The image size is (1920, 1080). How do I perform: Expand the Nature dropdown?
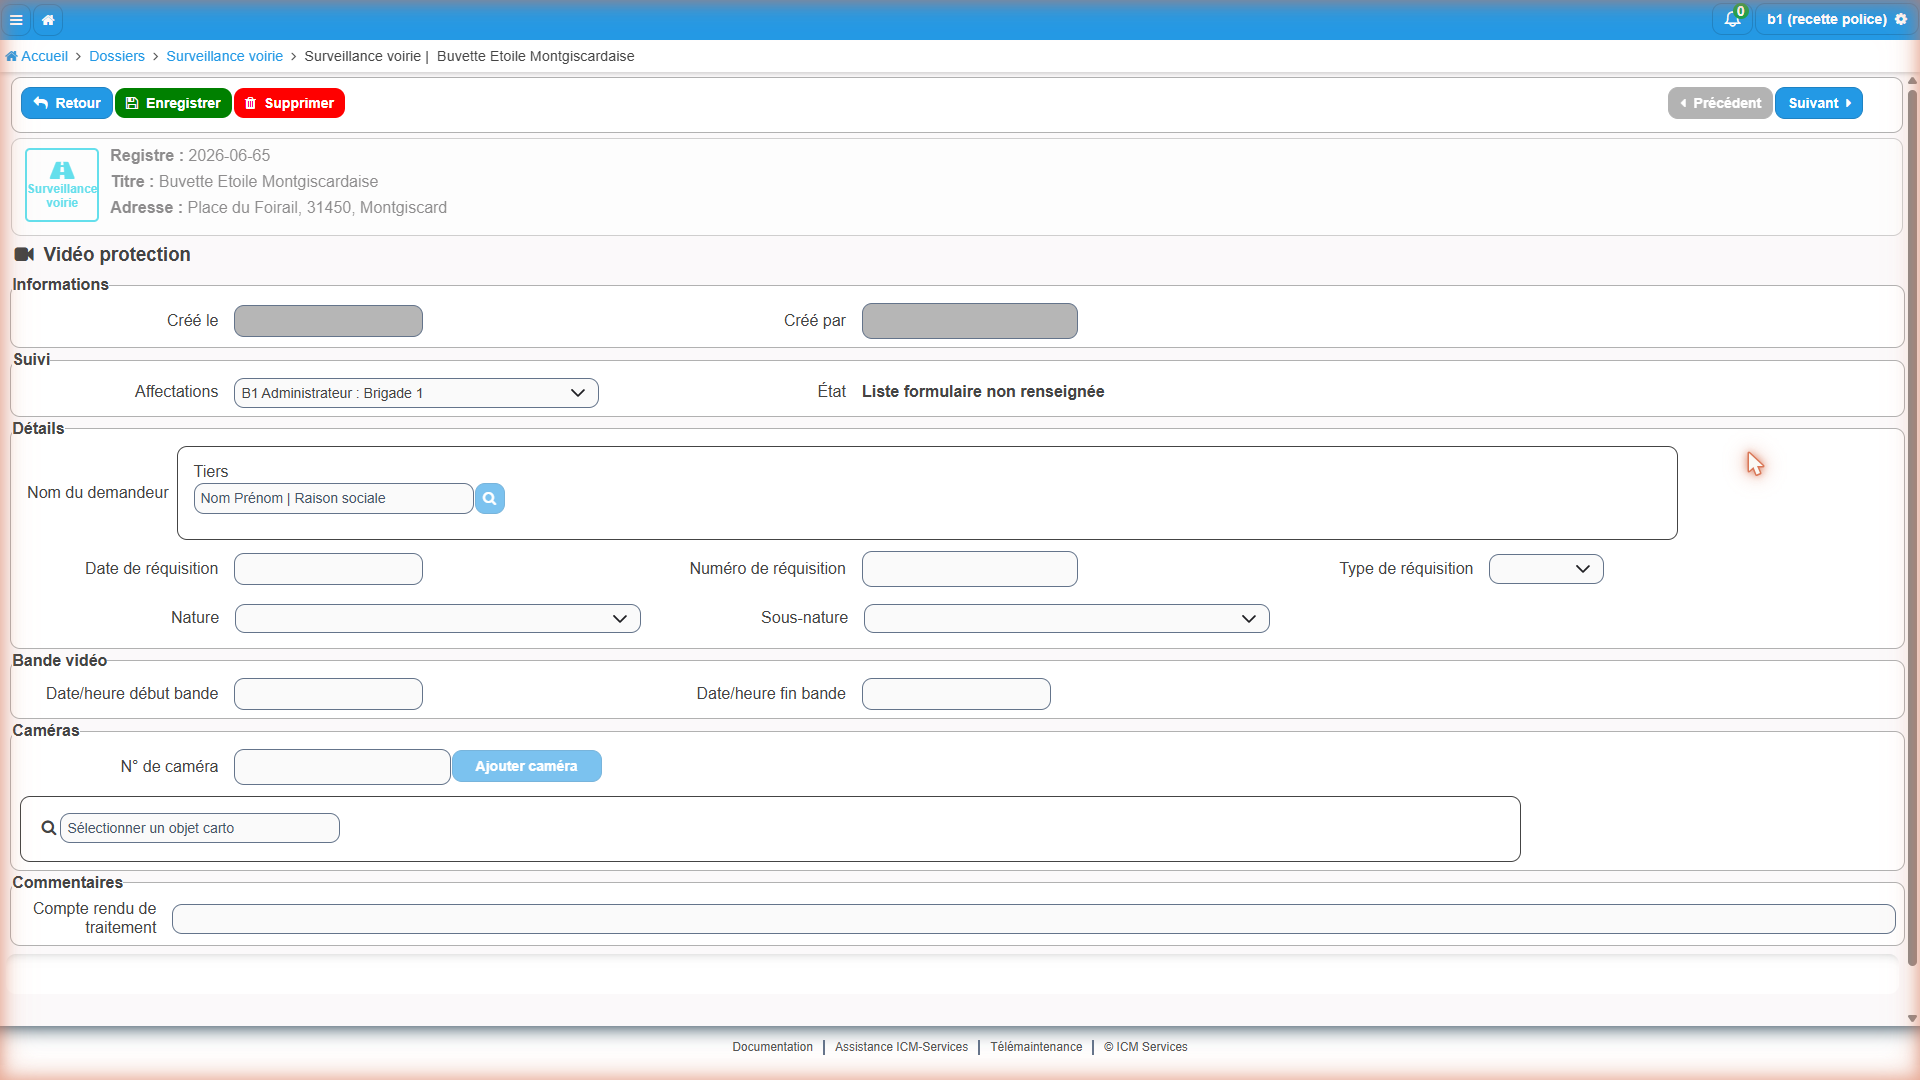click(x=438, y=619)
